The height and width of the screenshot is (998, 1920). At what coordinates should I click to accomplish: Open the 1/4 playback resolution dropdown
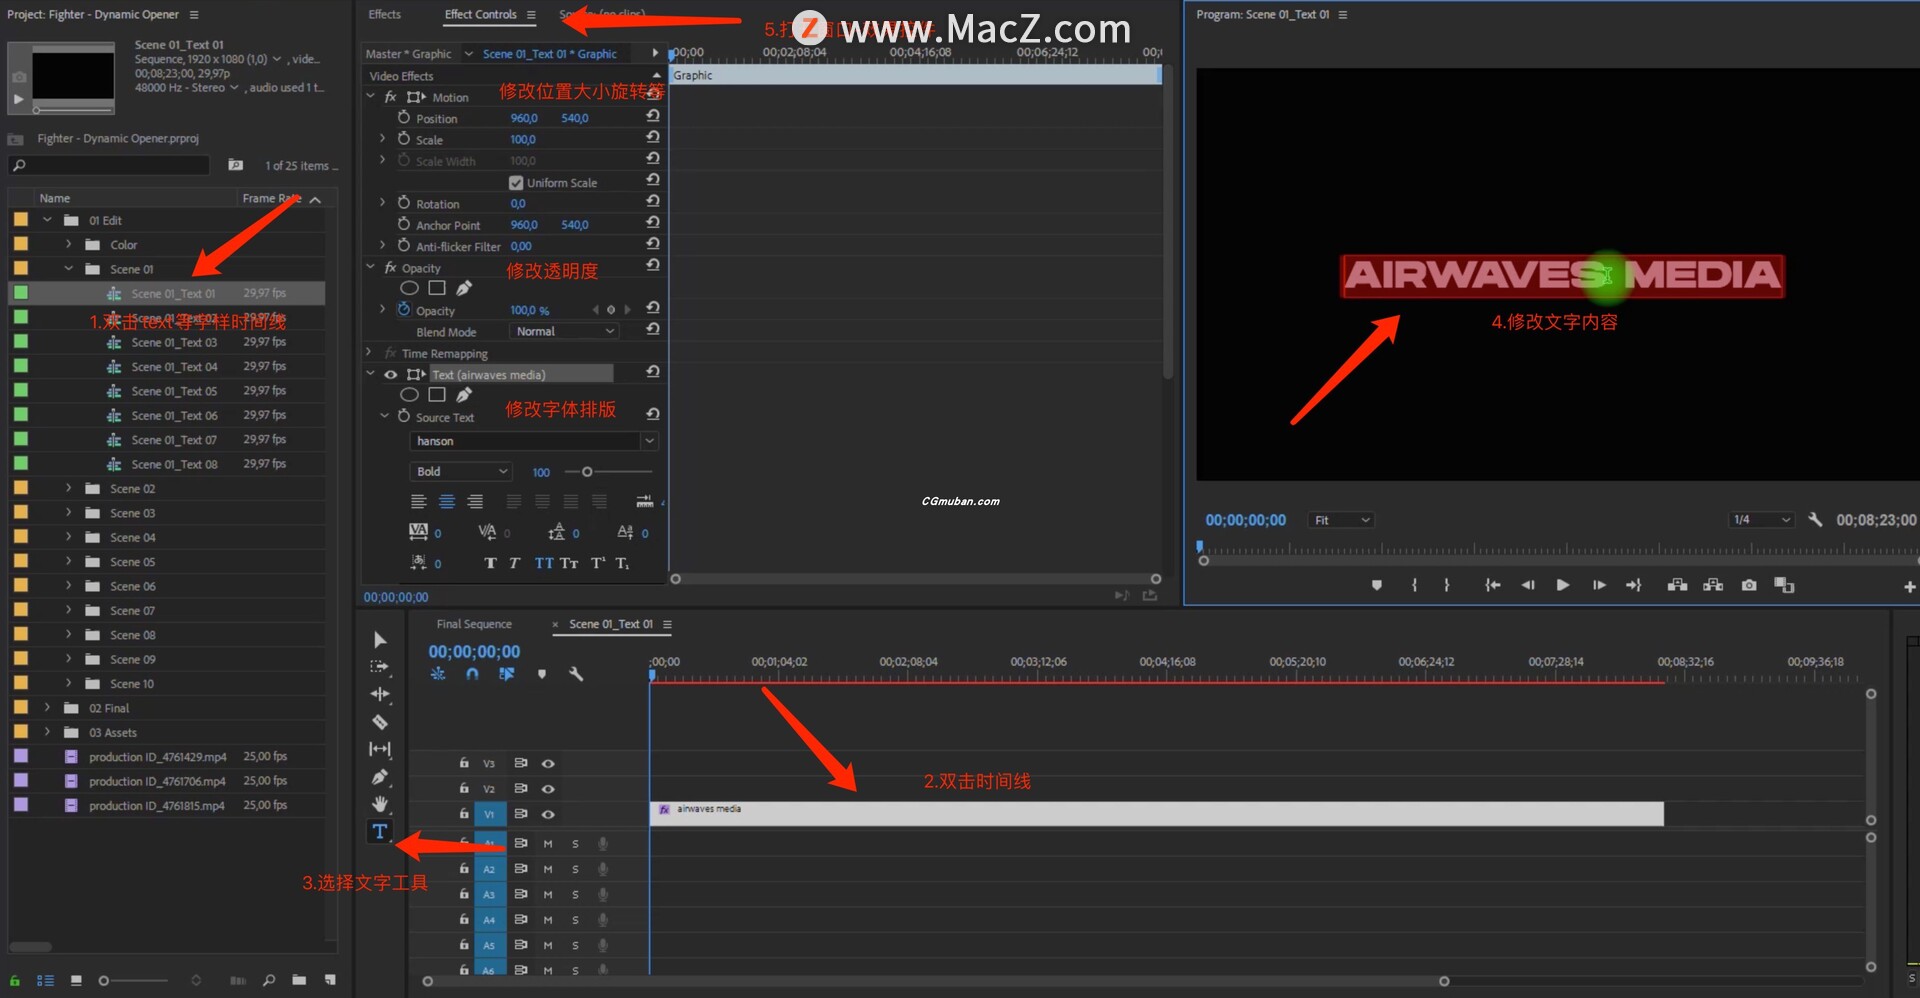(1762, 520)
